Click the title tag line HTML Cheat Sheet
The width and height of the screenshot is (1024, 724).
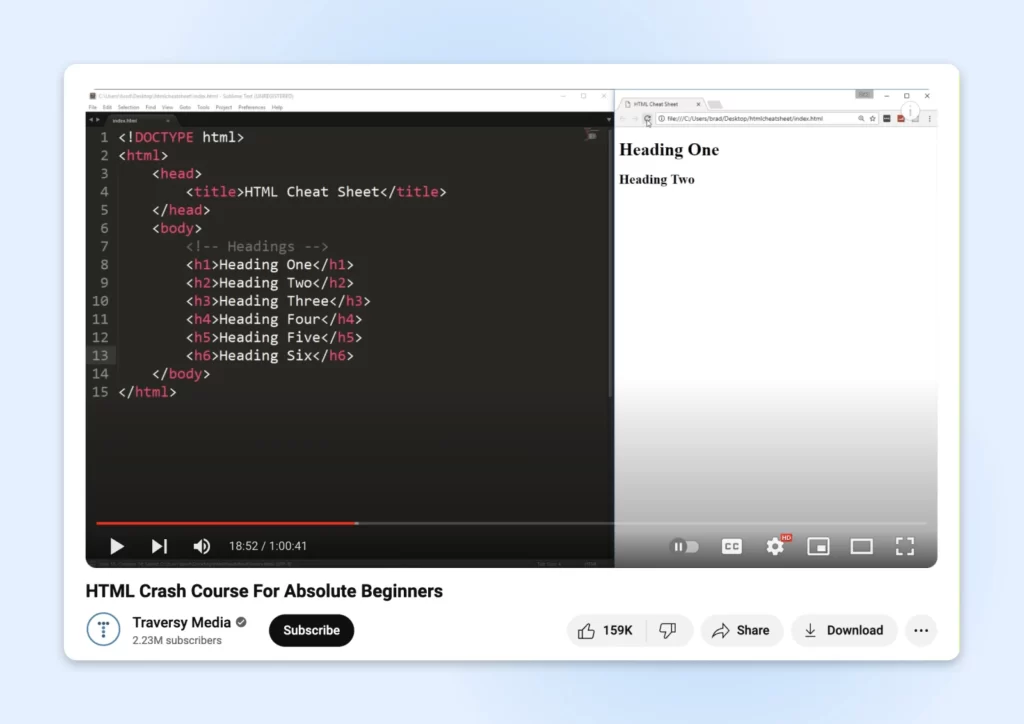tap(316, 192)
